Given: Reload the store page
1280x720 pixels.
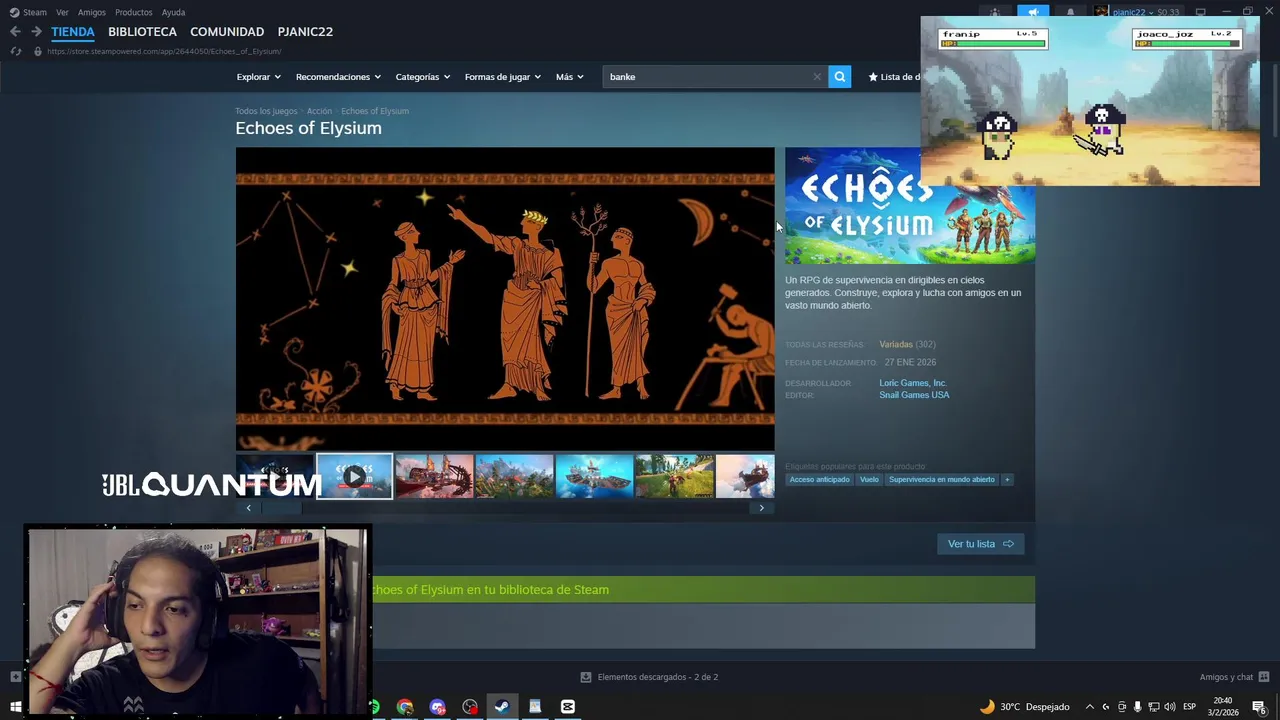Looking at the screenshot, I should click(15, 51).
